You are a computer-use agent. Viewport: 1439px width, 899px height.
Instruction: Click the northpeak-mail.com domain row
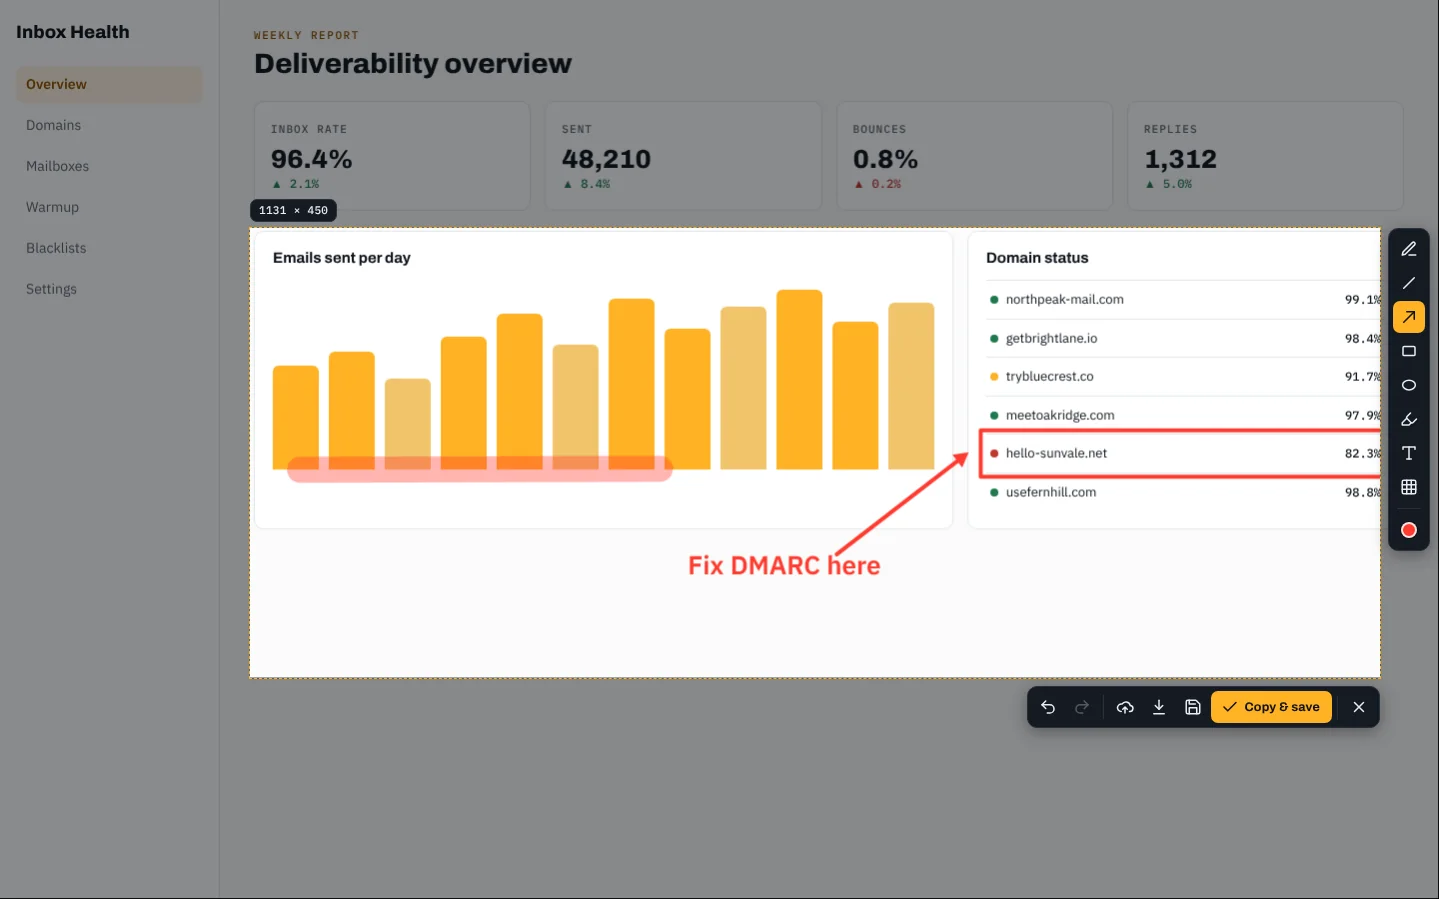click(1184, 300)
